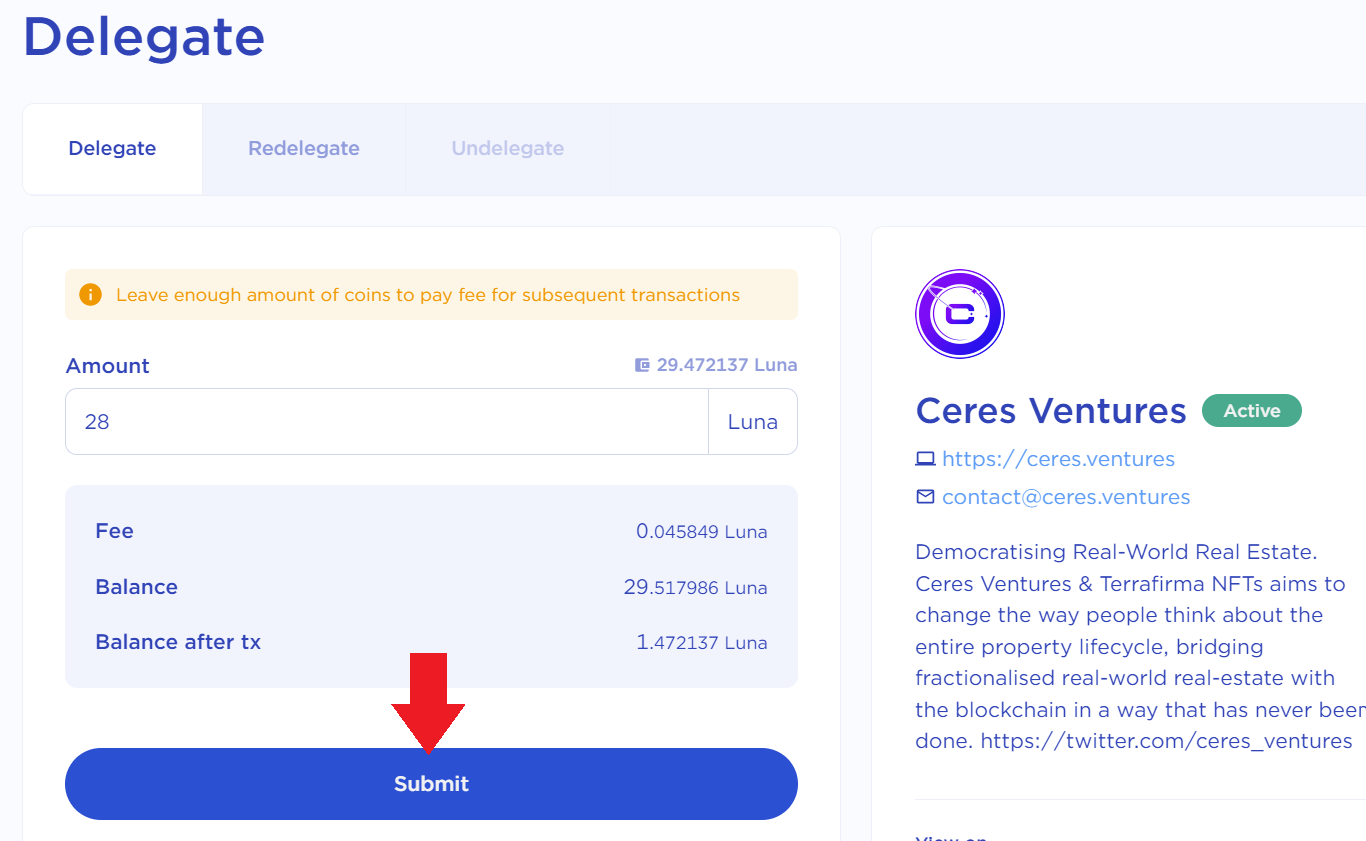Click the Balance value 29.517986 Luna
This screenshot has width=1366, height=841.
coord(695,588)
